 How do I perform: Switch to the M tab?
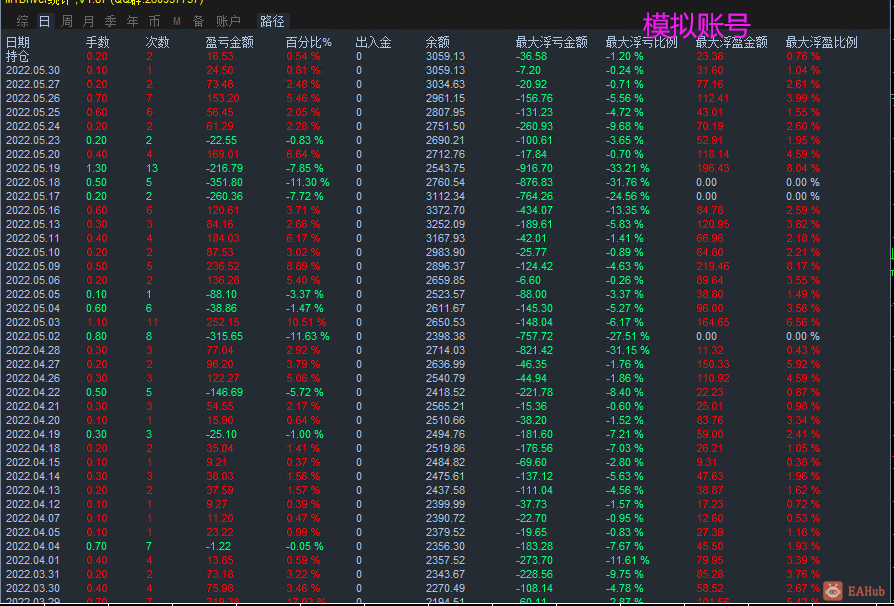177,21
